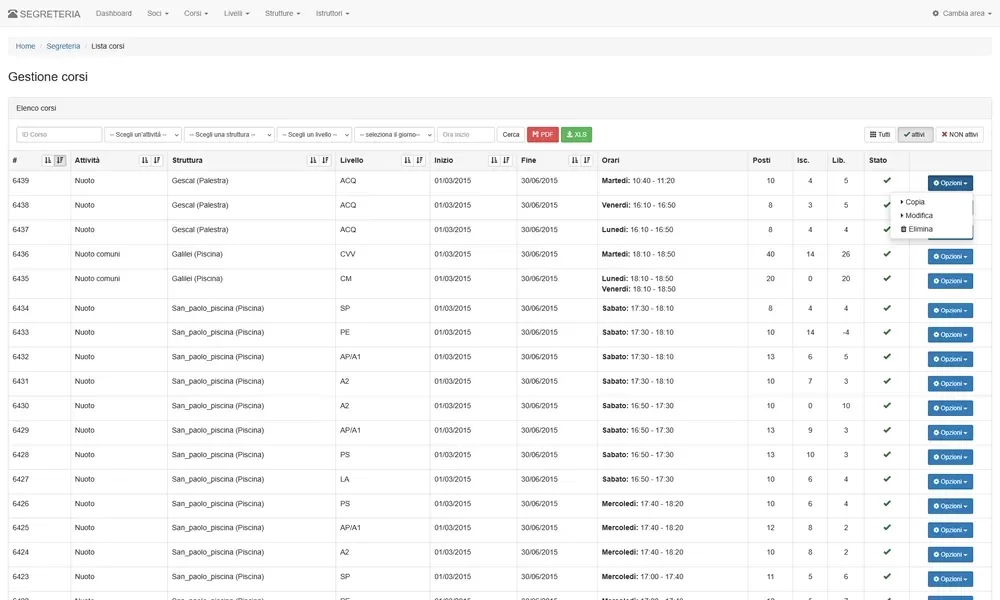Click the level cell 'CVV'
1000x600 pixels.
tap(348, 254)
